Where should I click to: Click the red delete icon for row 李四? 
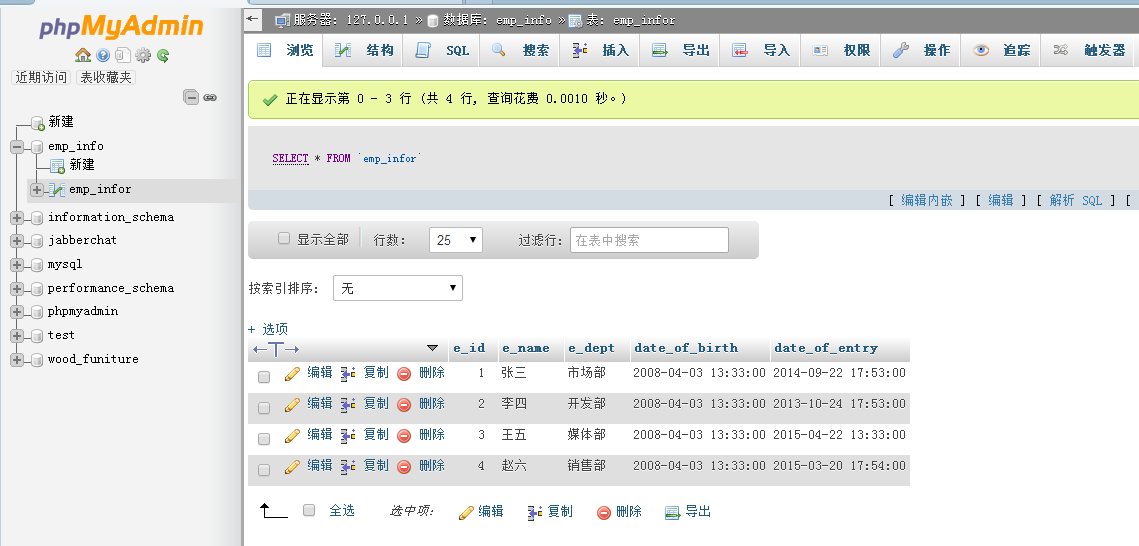click(404, 405)
